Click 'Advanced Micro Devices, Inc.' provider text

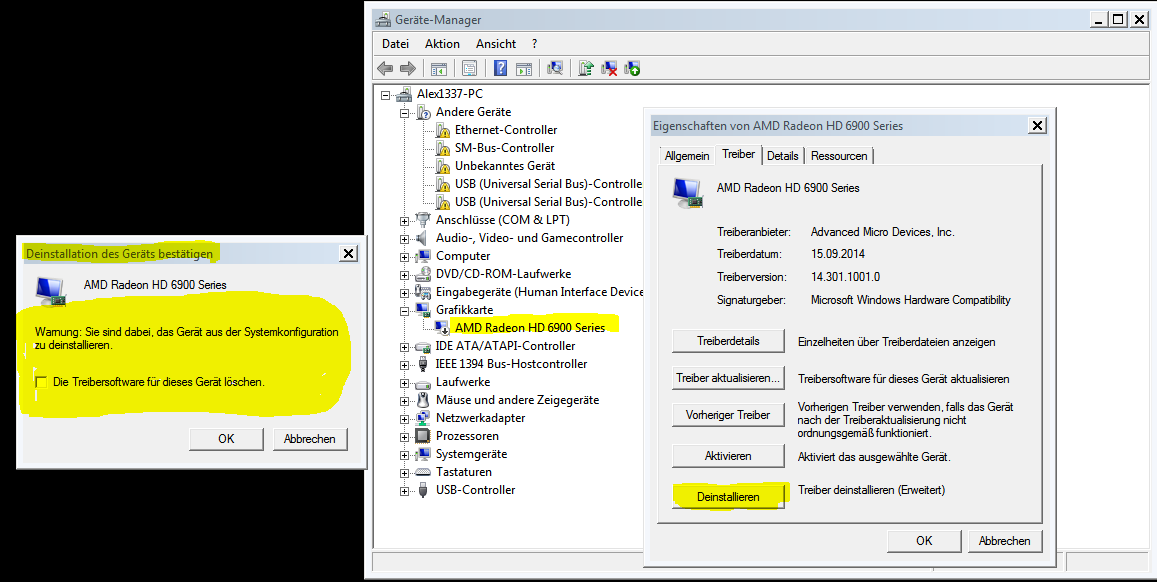883,232
